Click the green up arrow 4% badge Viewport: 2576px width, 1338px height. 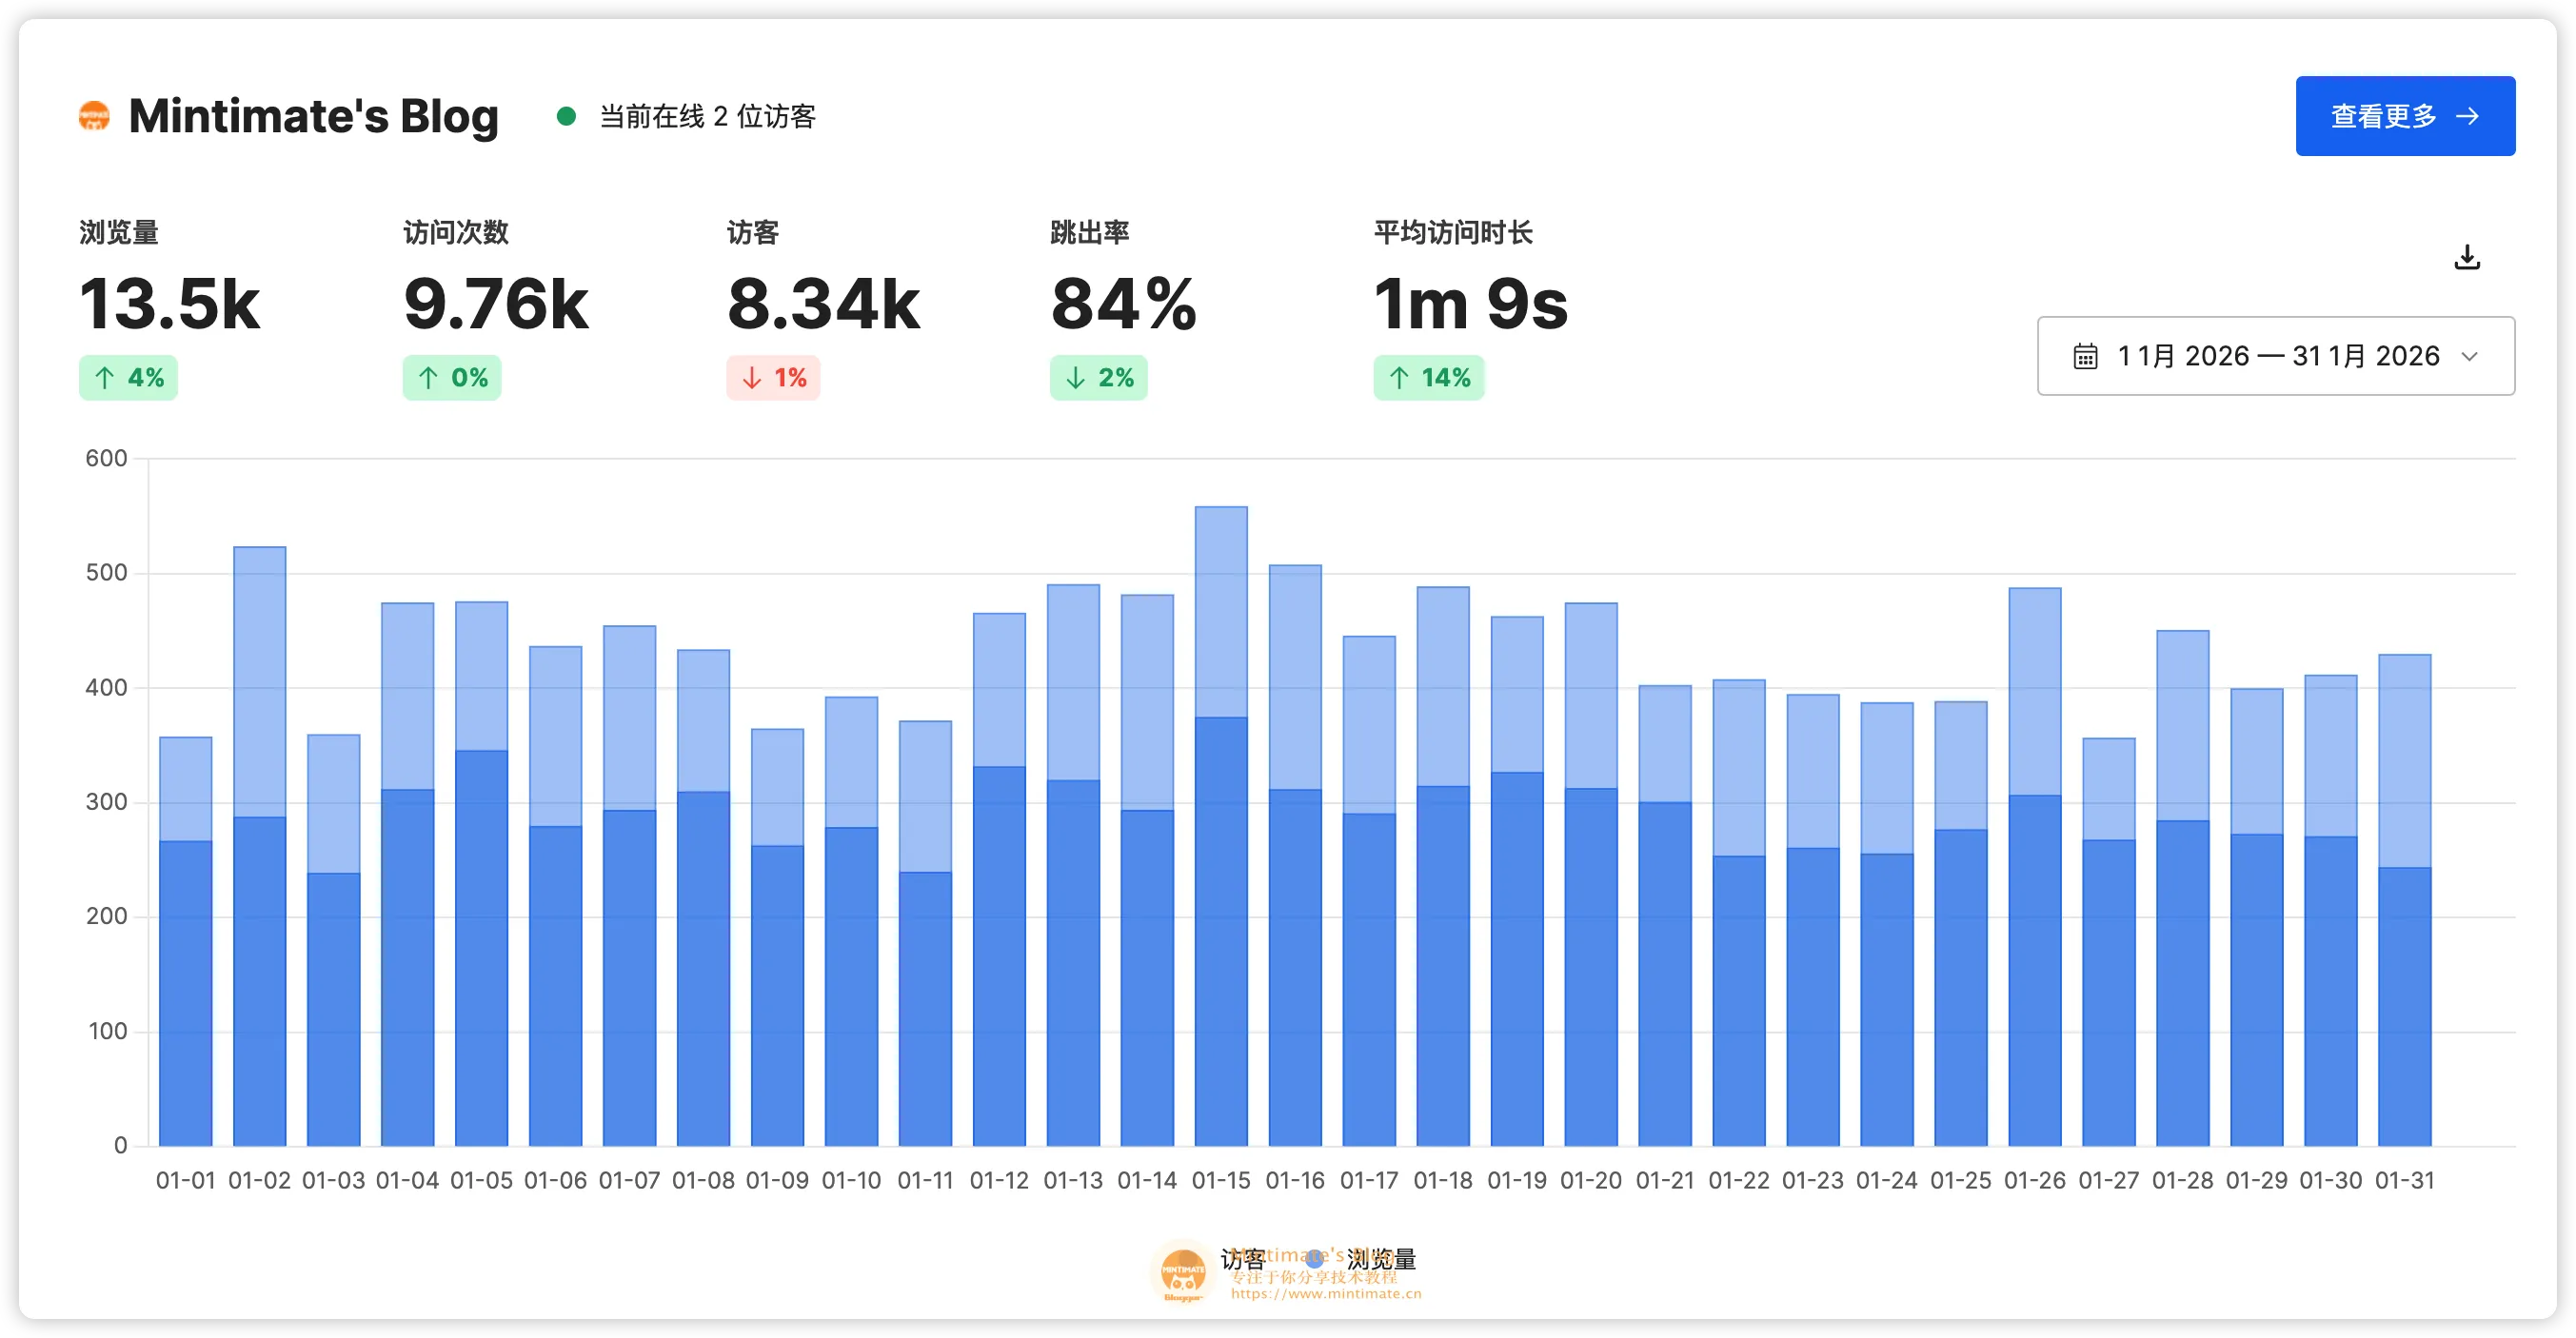128,378
